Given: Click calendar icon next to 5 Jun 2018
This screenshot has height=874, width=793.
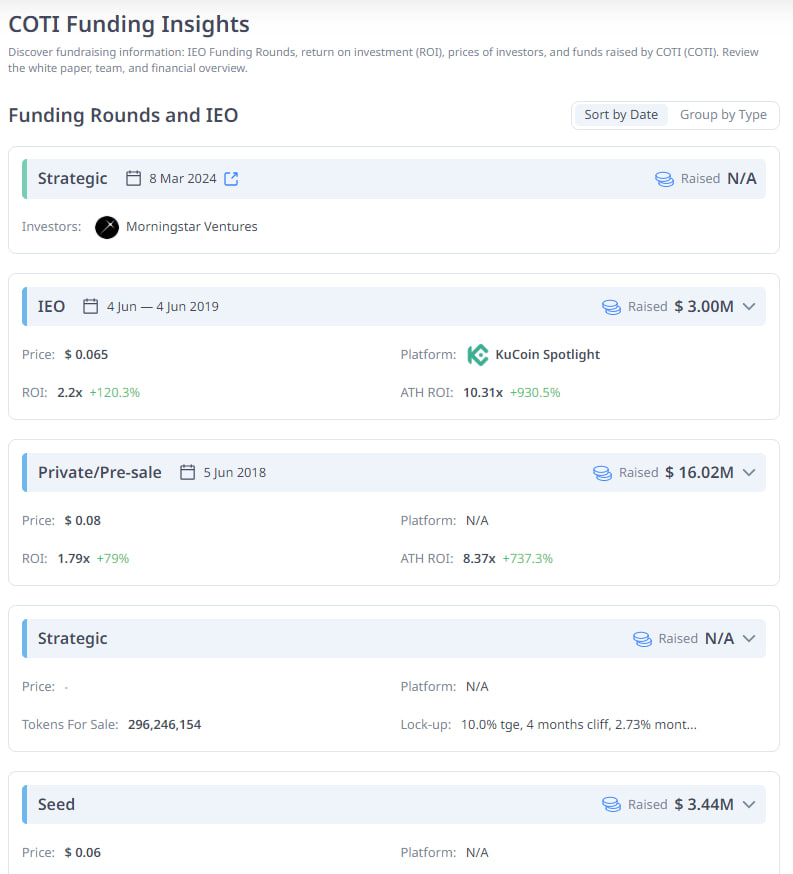Looking at the screenshot, I should 187,473.
